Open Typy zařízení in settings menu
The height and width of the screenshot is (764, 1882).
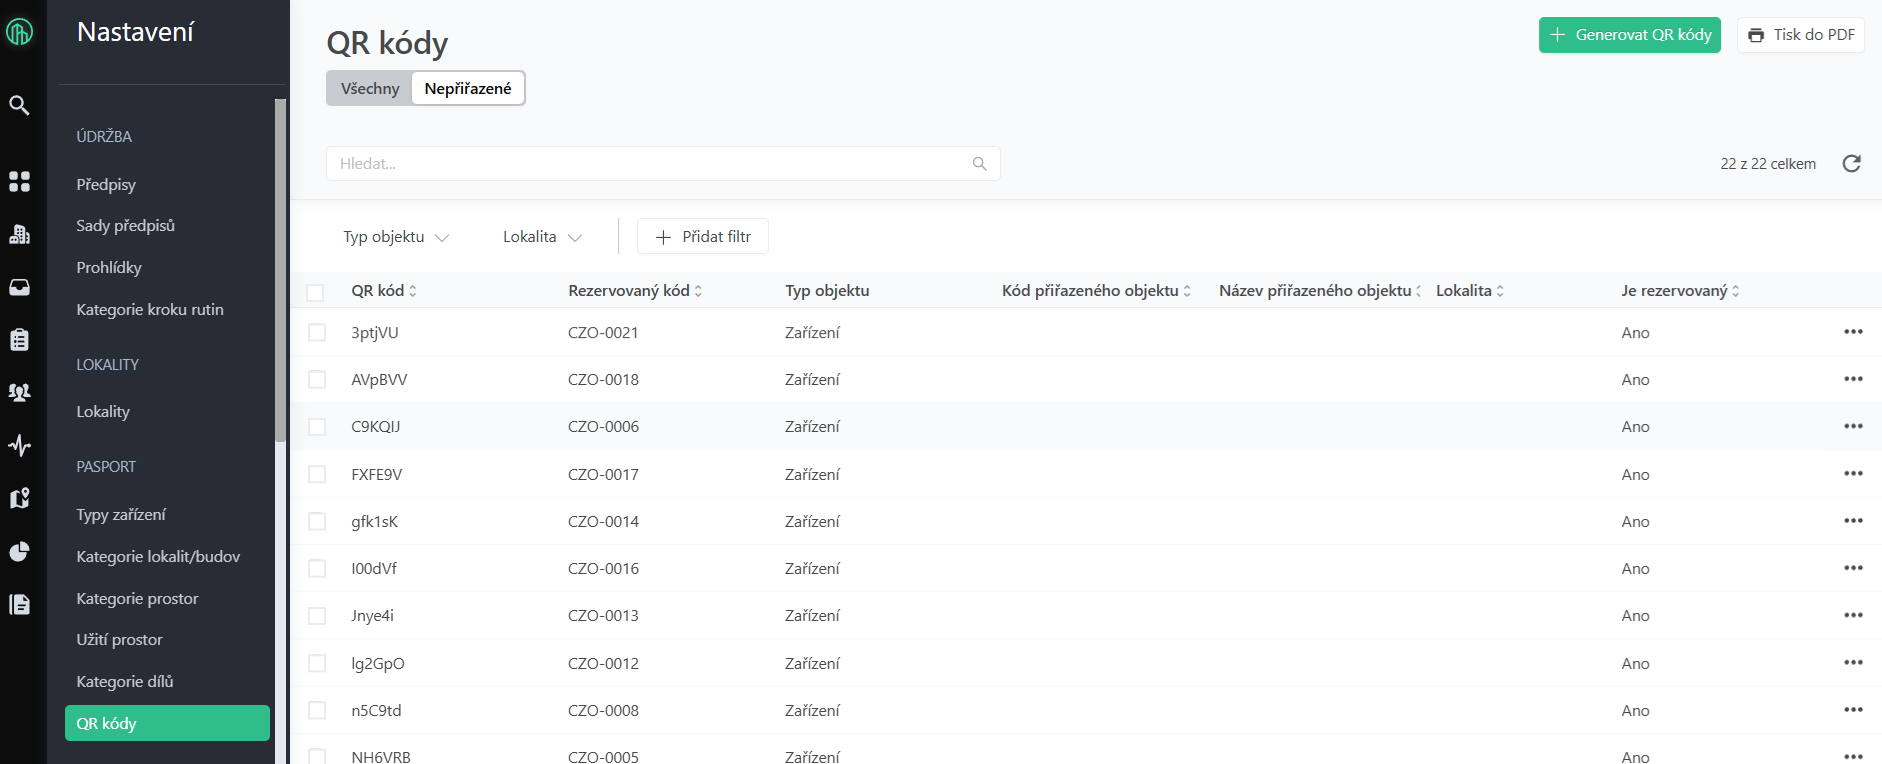pos(121,514)
